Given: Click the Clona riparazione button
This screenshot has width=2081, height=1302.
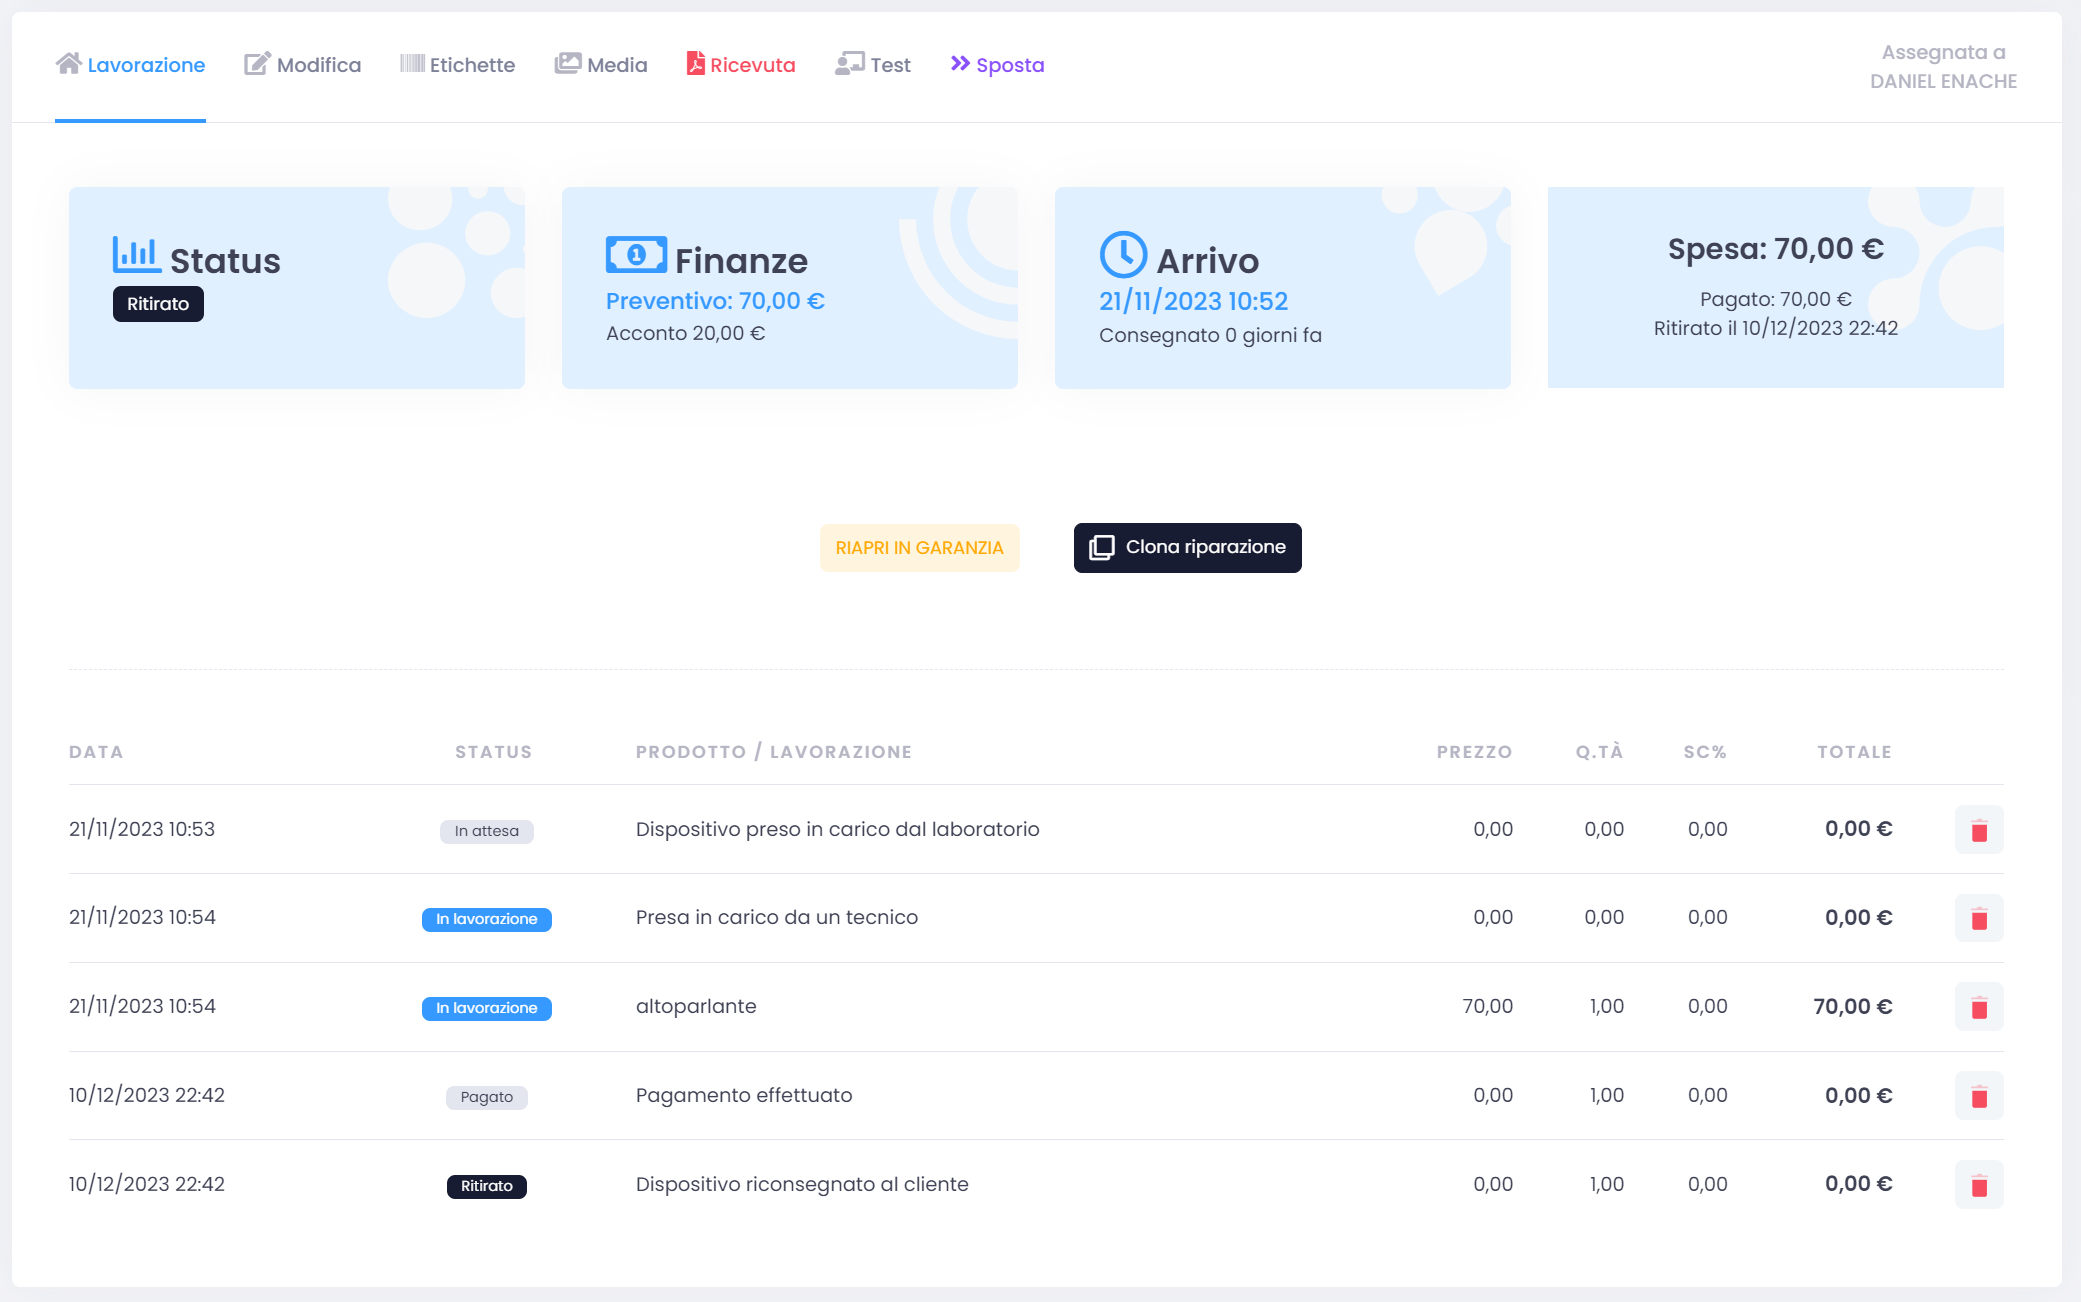Looking at the screenshot, I should pyautogui.click(x=1187, y=548).
